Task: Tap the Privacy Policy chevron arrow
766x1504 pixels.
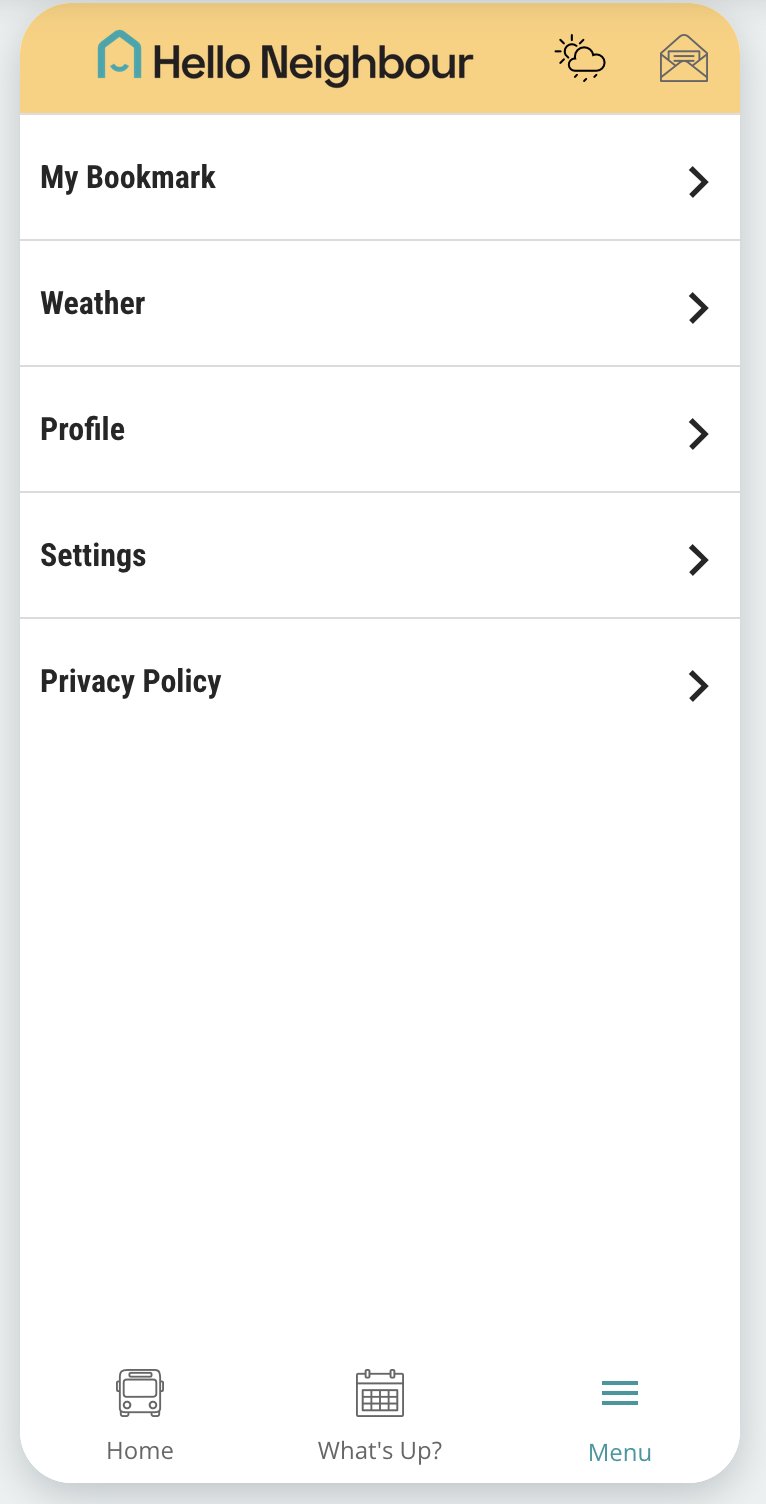Action: coord(698,686)
